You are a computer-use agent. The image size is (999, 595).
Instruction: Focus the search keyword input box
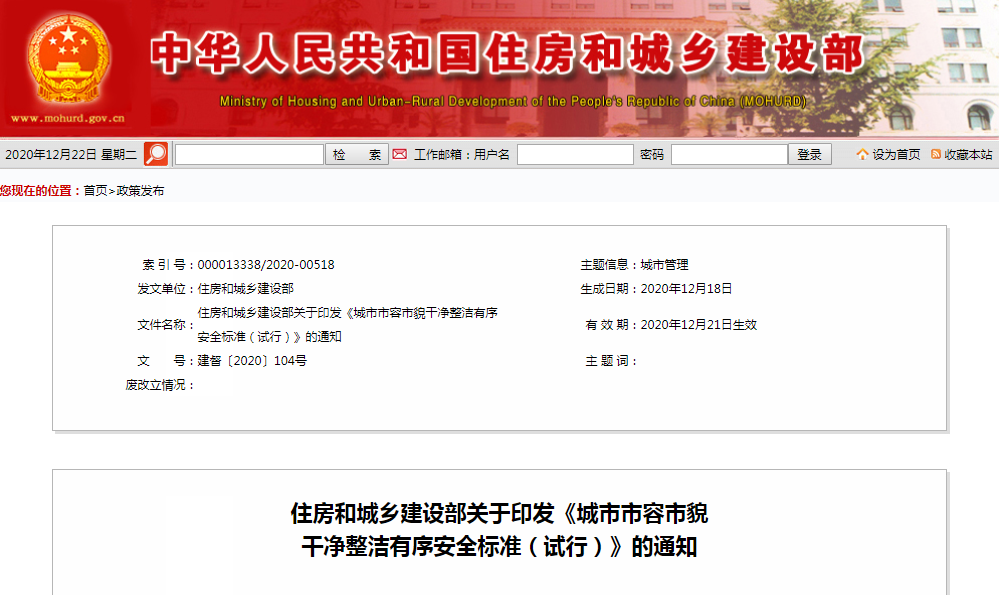click(249, 154)
